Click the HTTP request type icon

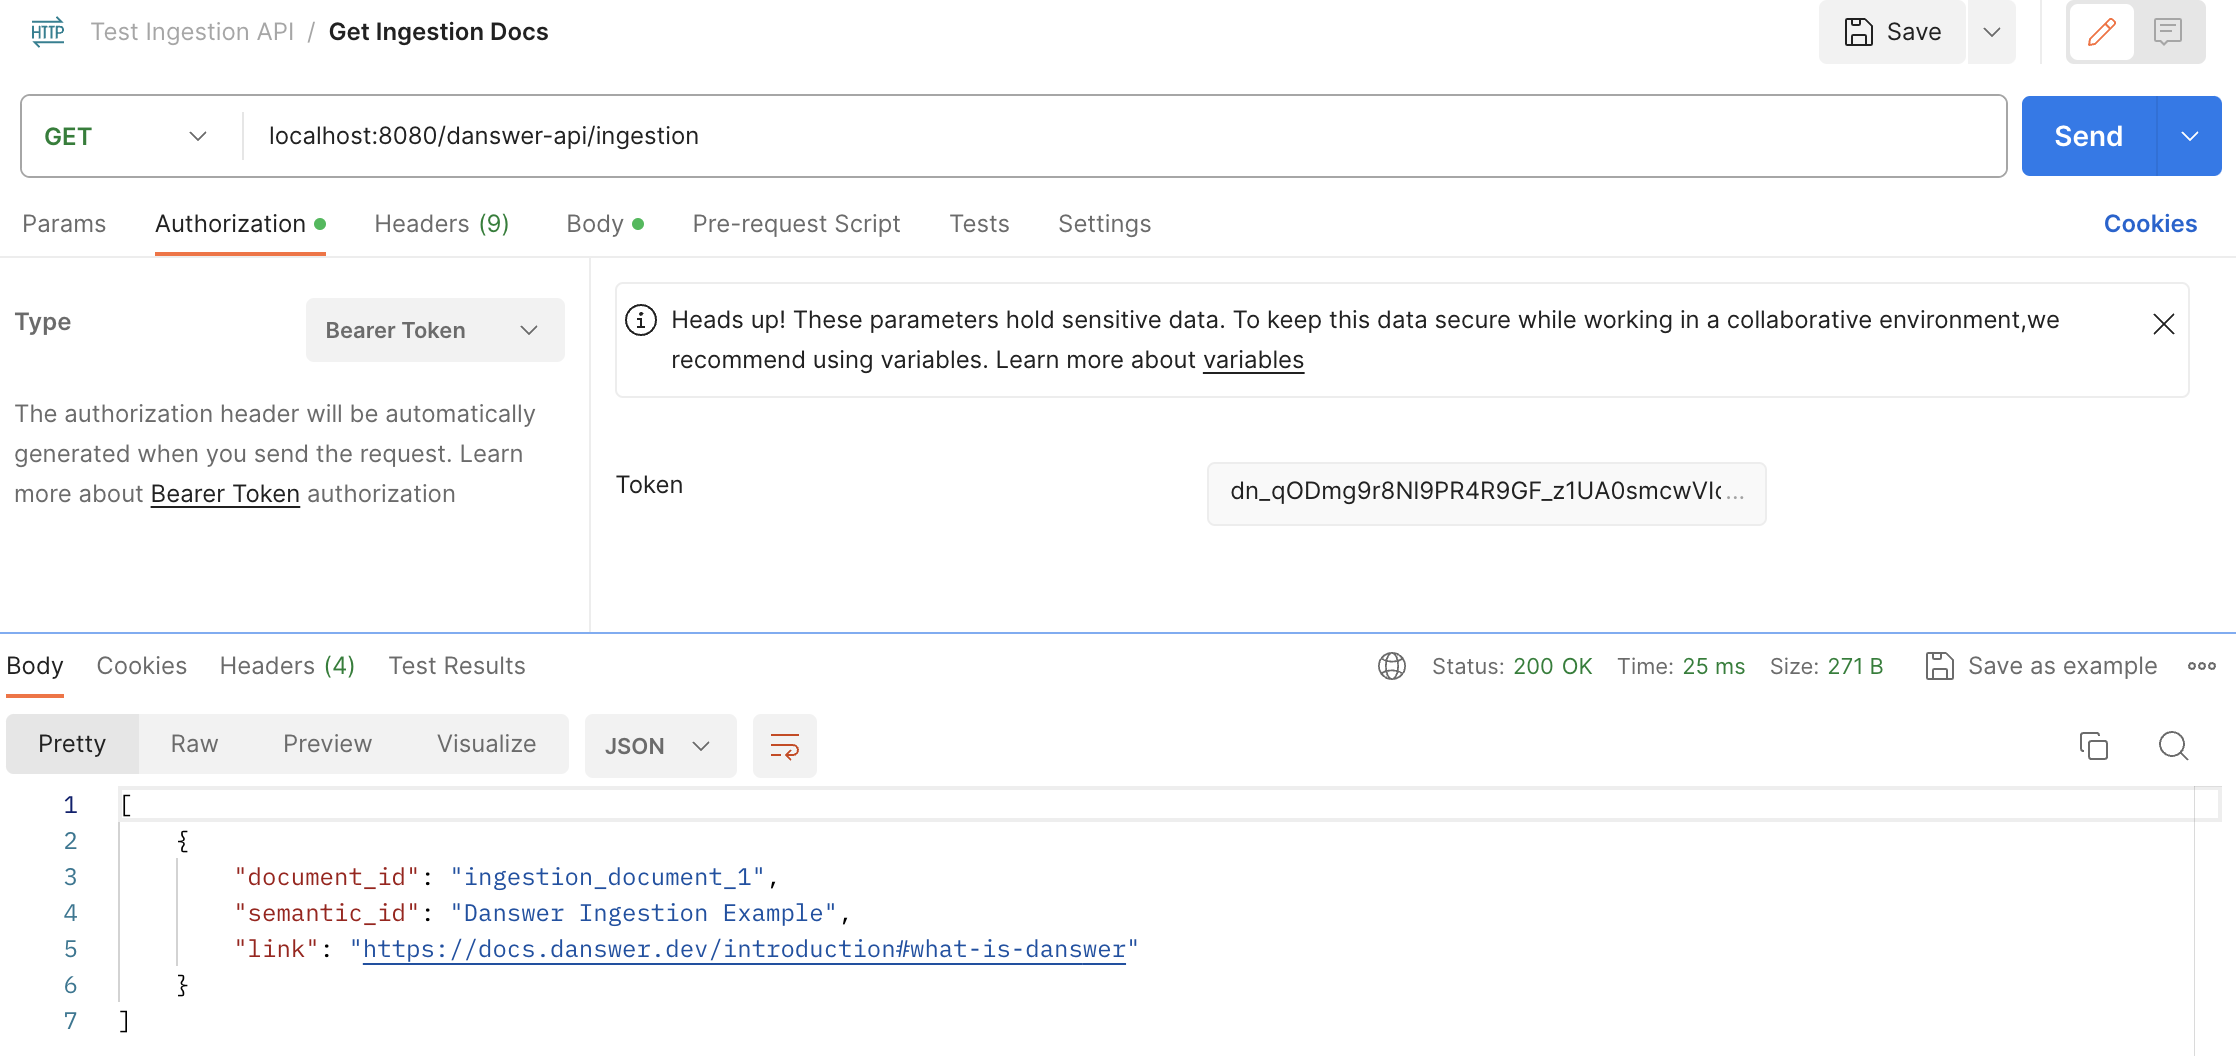pos(48,32)
